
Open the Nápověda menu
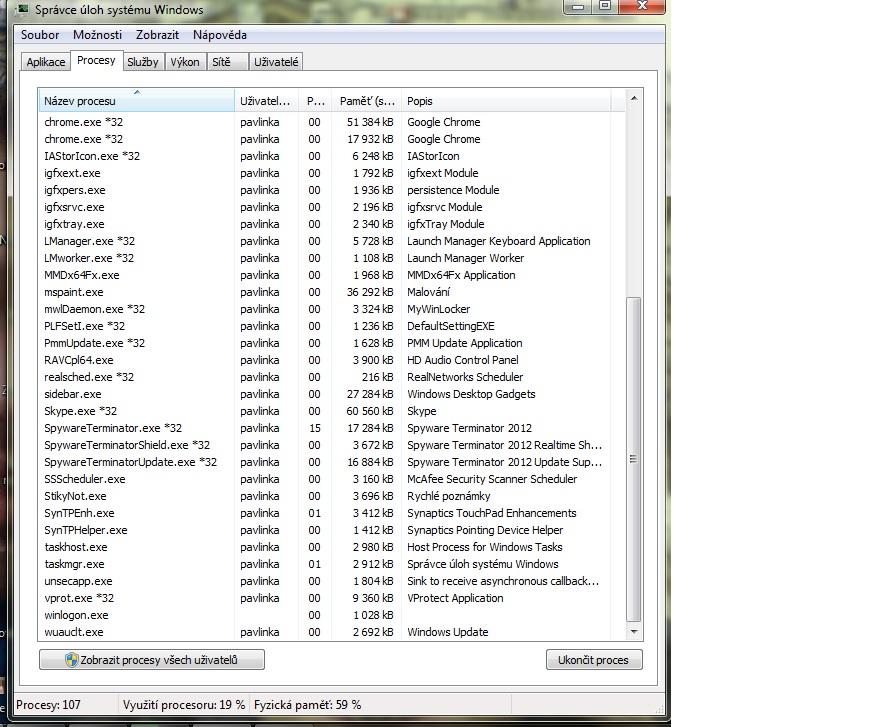click(x=219, y=35)
